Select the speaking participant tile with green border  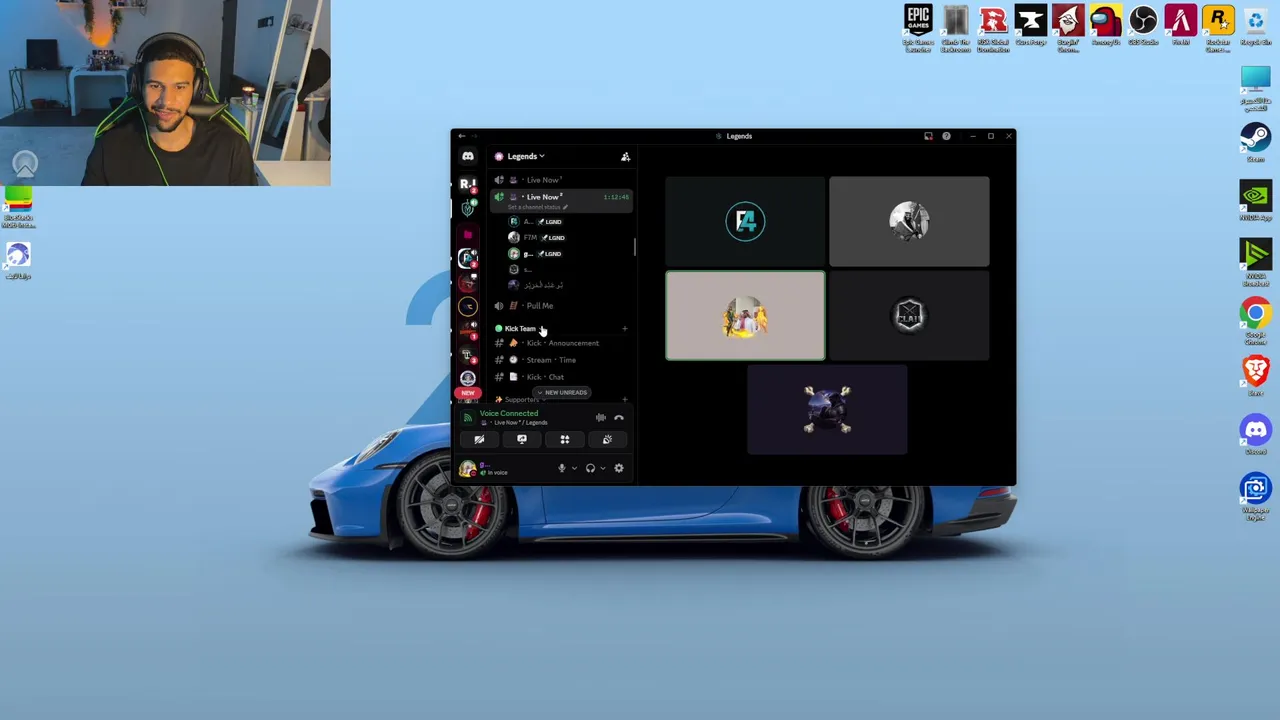point(745,315)
